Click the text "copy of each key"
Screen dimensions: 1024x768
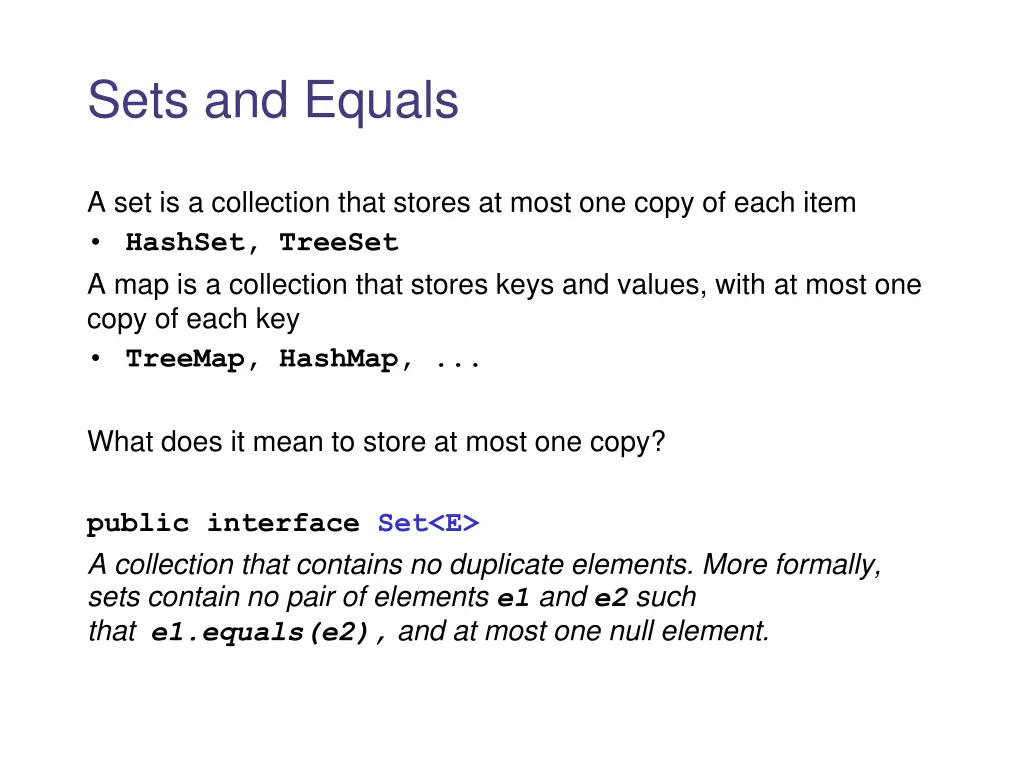click(x=193, y=319)
